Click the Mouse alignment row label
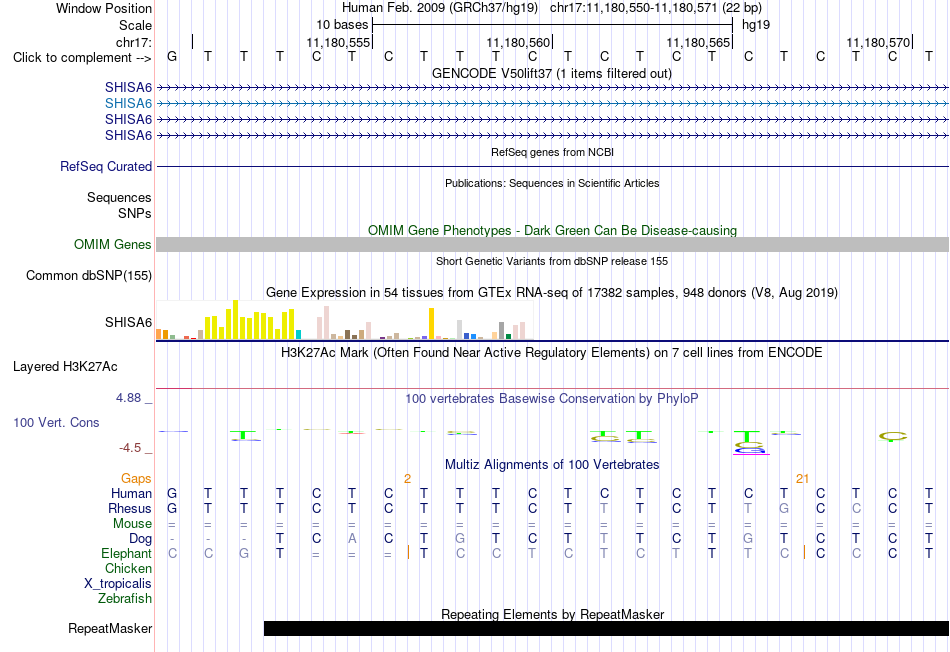The width and height of the screenshot is (950, 652). (132, 524)
